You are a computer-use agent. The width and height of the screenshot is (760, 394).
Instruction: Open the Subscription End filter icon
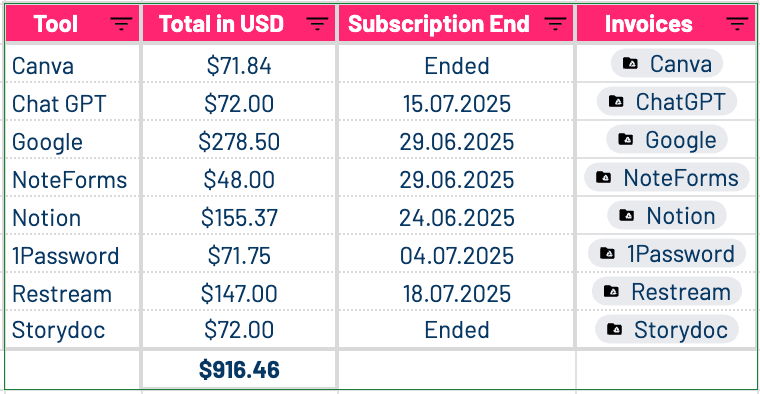click(555, 23)
